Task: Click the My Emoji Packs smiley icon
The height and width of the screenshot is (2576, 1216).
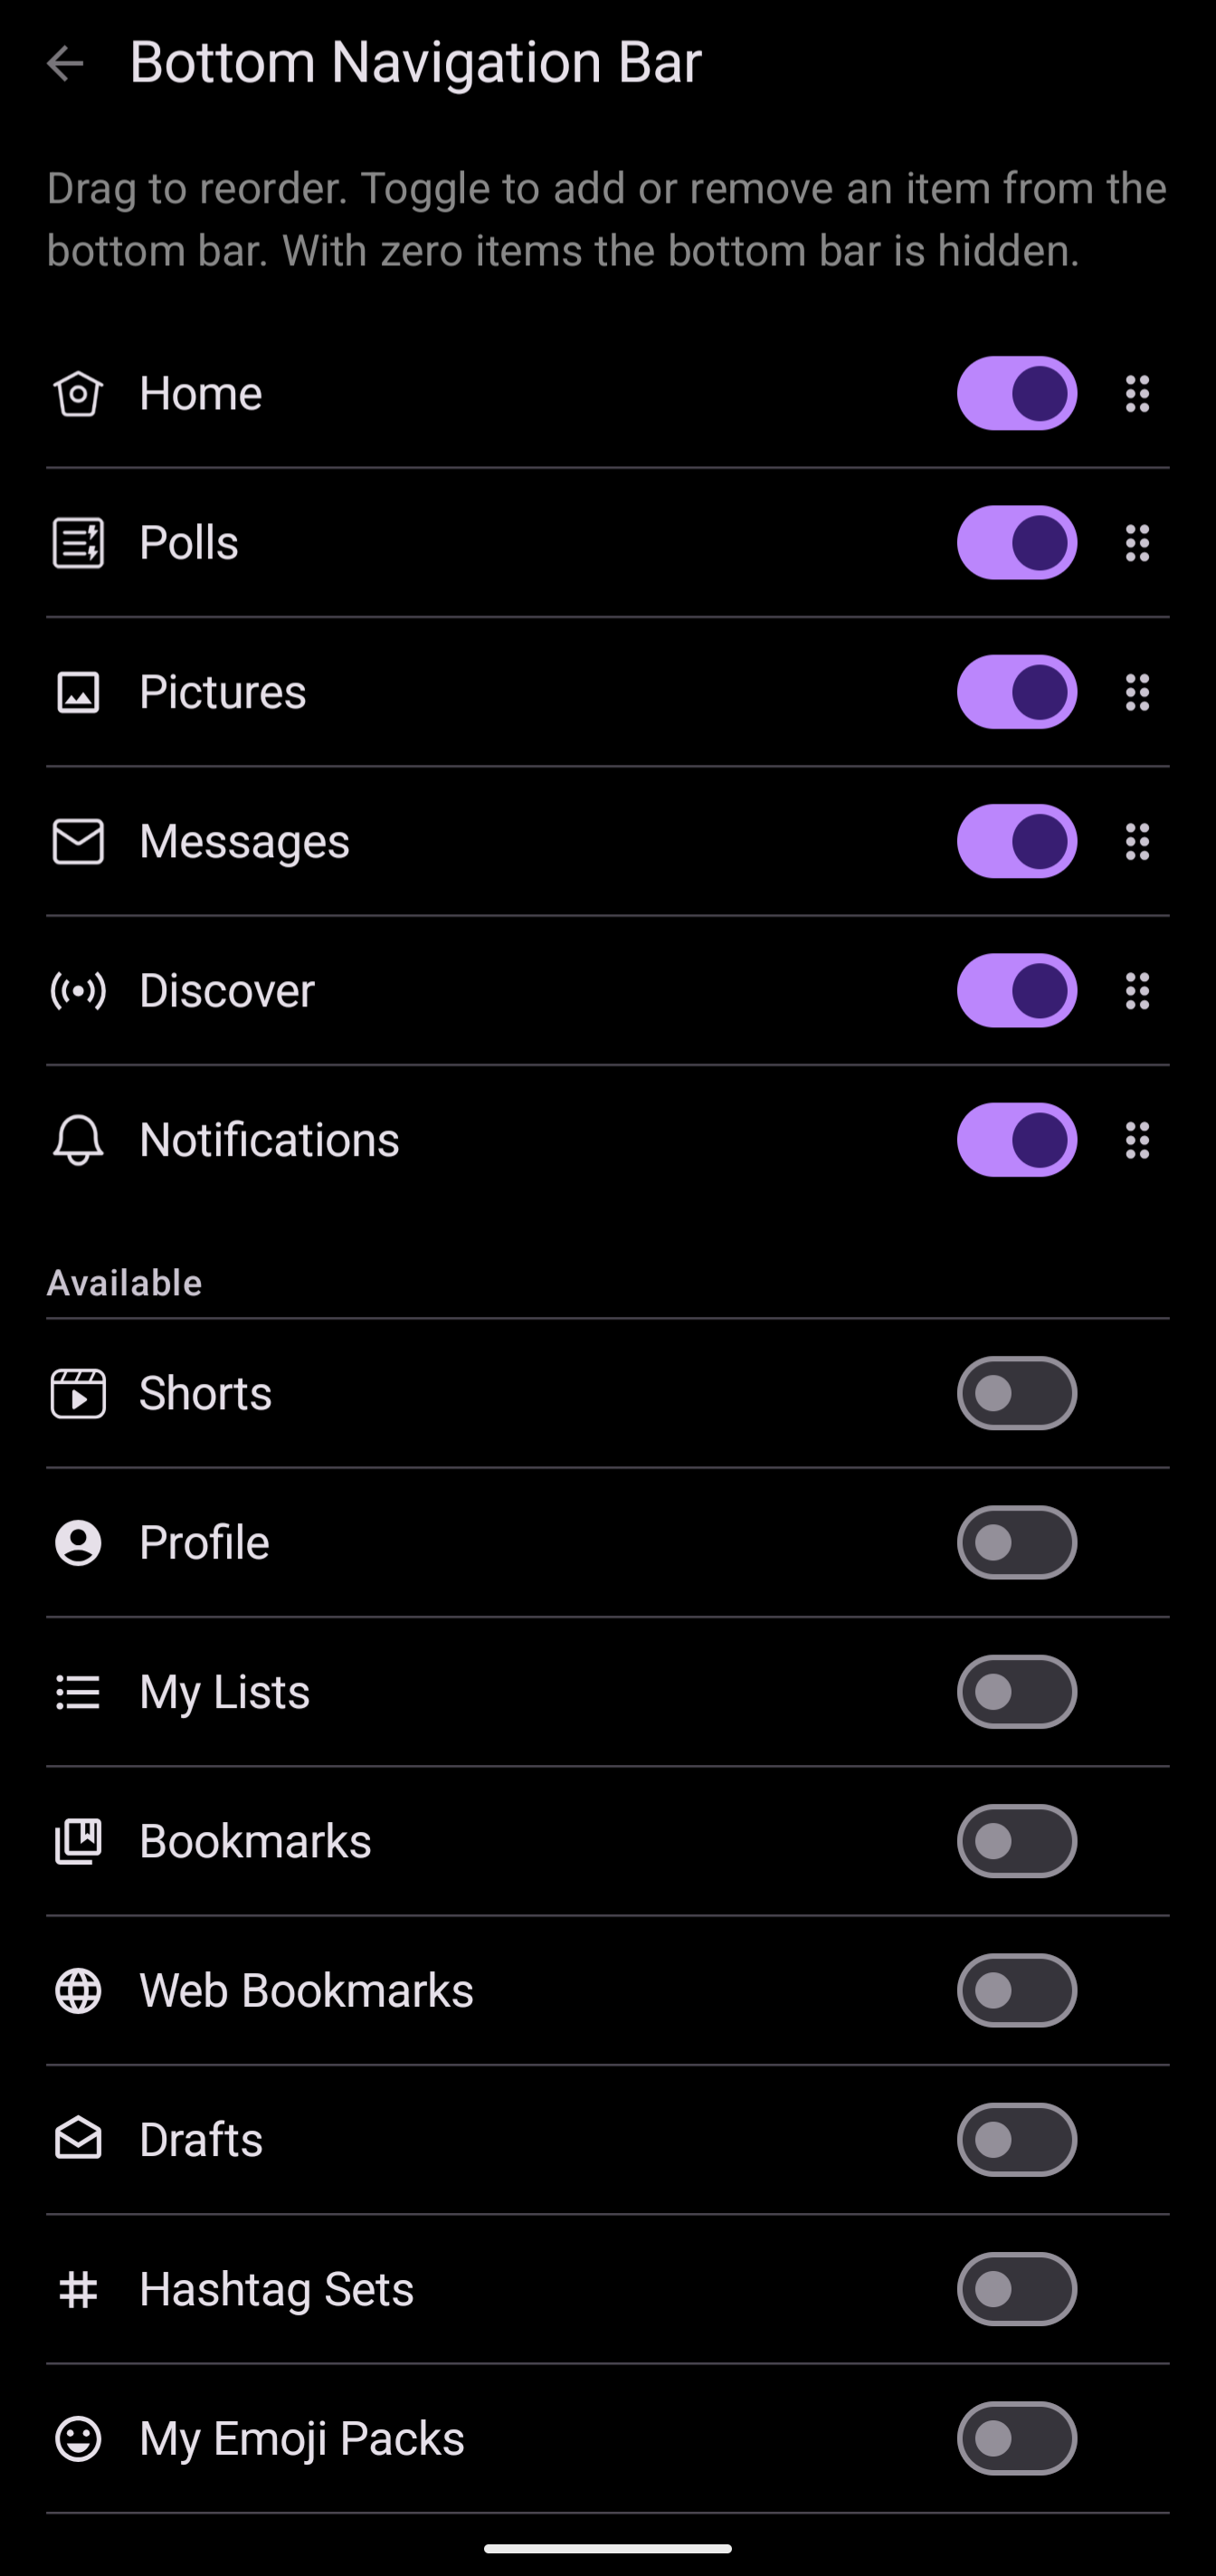Action: click(x=78, y=2438)
